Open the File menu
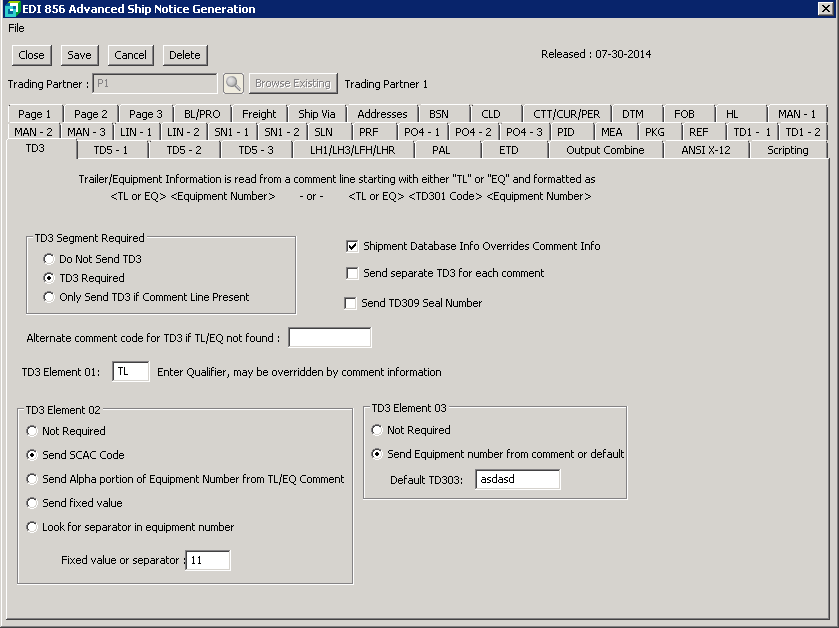 coord(16,28)
